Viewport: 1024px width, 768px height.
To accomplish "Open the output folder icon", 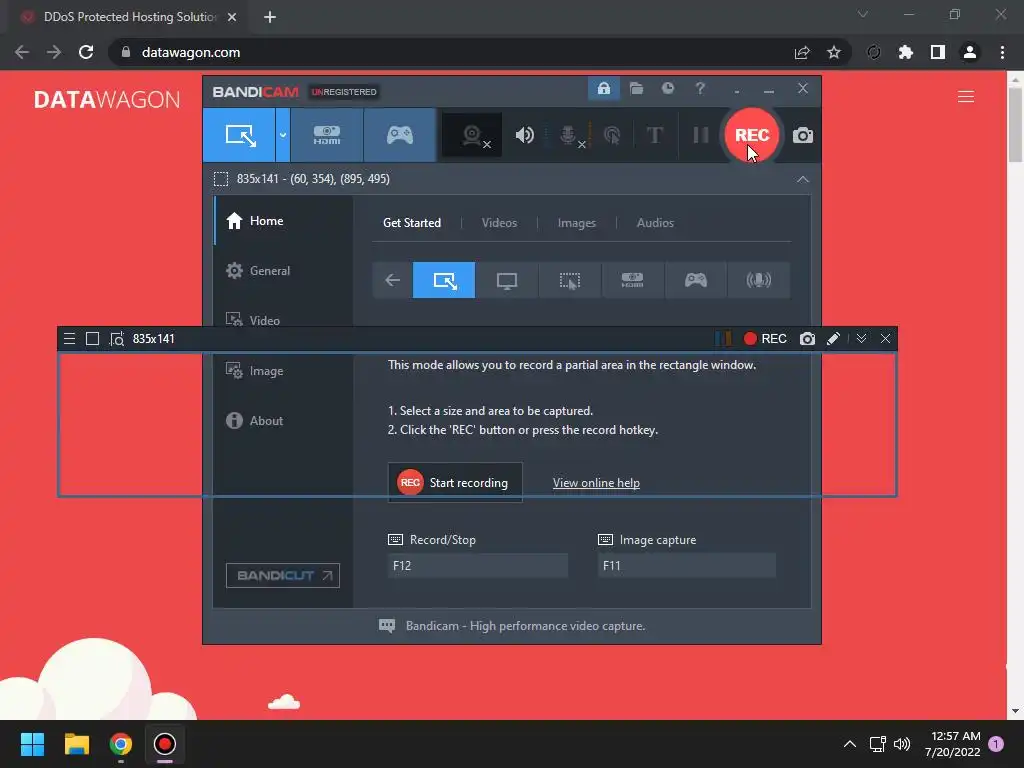I will coord(636,88).
